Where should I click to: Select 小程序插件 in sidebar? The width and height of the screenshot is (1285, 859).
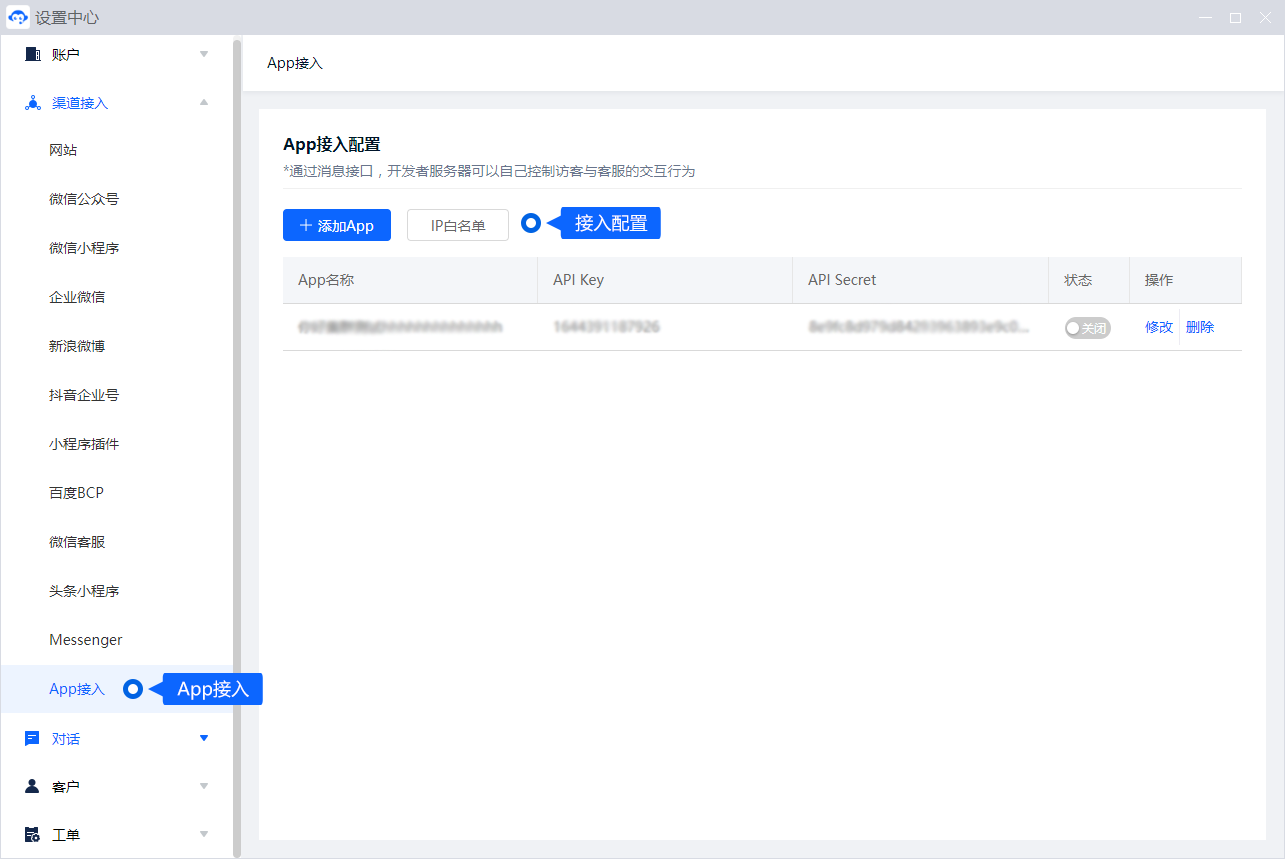pos(84,444)
